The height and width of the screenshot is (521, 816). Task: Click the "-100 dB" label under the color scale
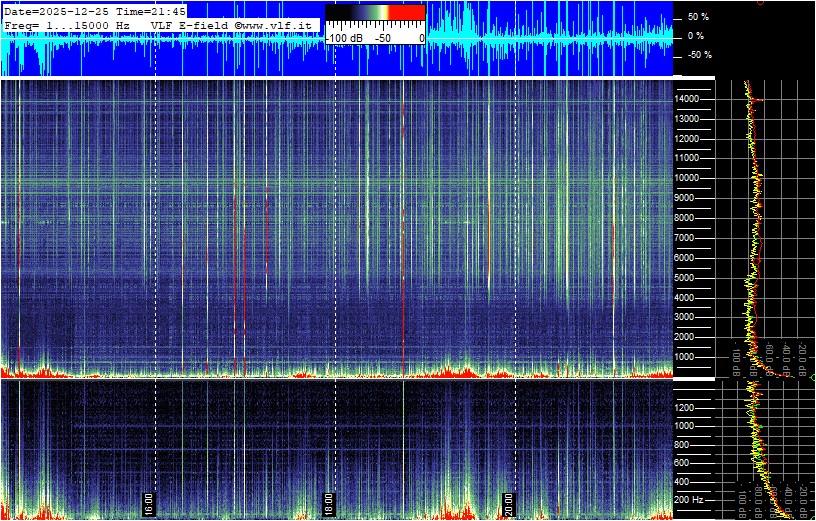tap(343, 39)
